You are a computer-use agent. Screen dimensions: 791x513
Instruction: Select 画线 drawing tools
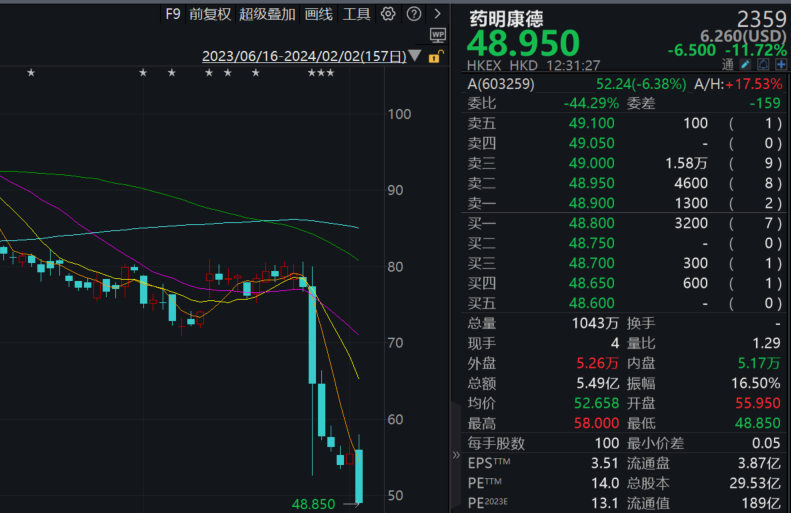[x=318, y=14]
